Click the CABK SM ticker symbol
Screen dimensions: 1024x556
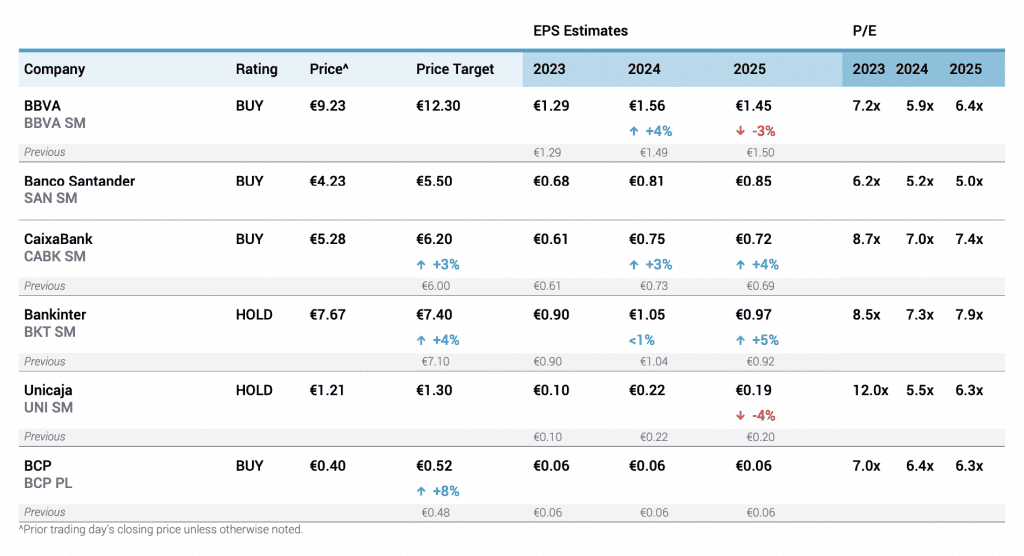(54, 257)
